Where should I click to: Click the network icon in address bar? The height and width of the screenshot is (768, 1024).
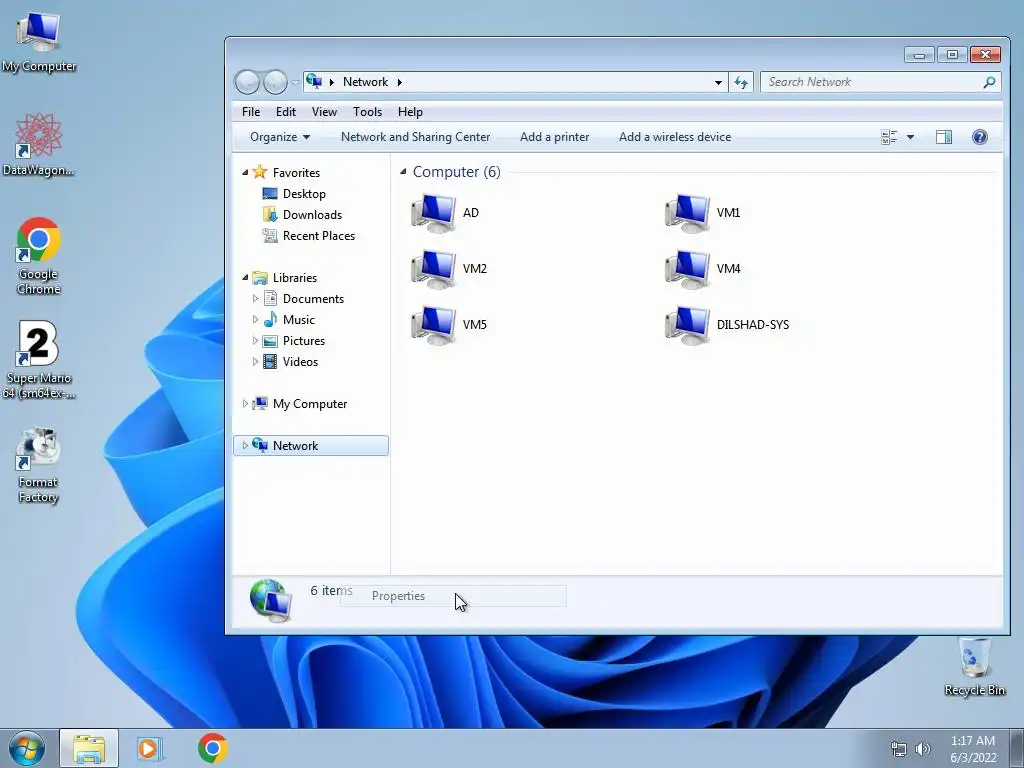[x=314, y=82]
